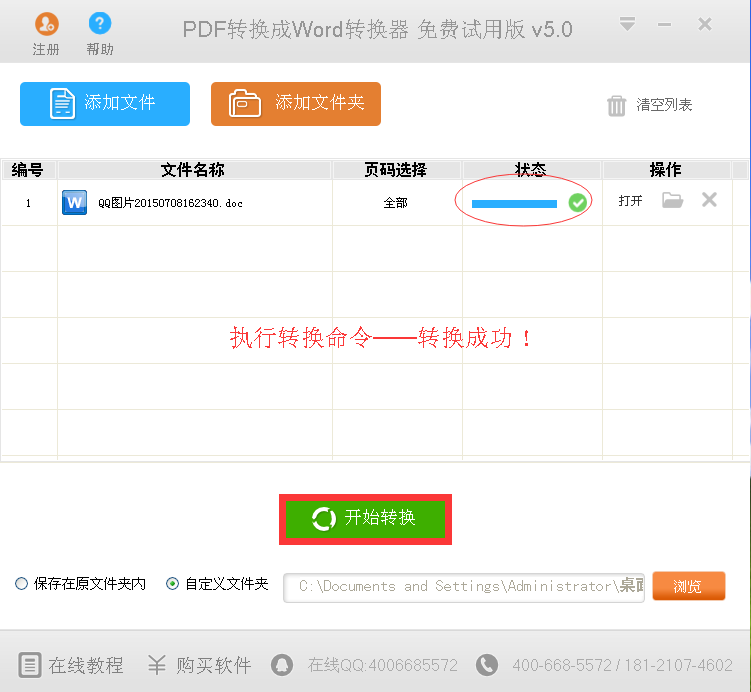
Task: Click the 添加文件 add file button
Action: point(105,104)
